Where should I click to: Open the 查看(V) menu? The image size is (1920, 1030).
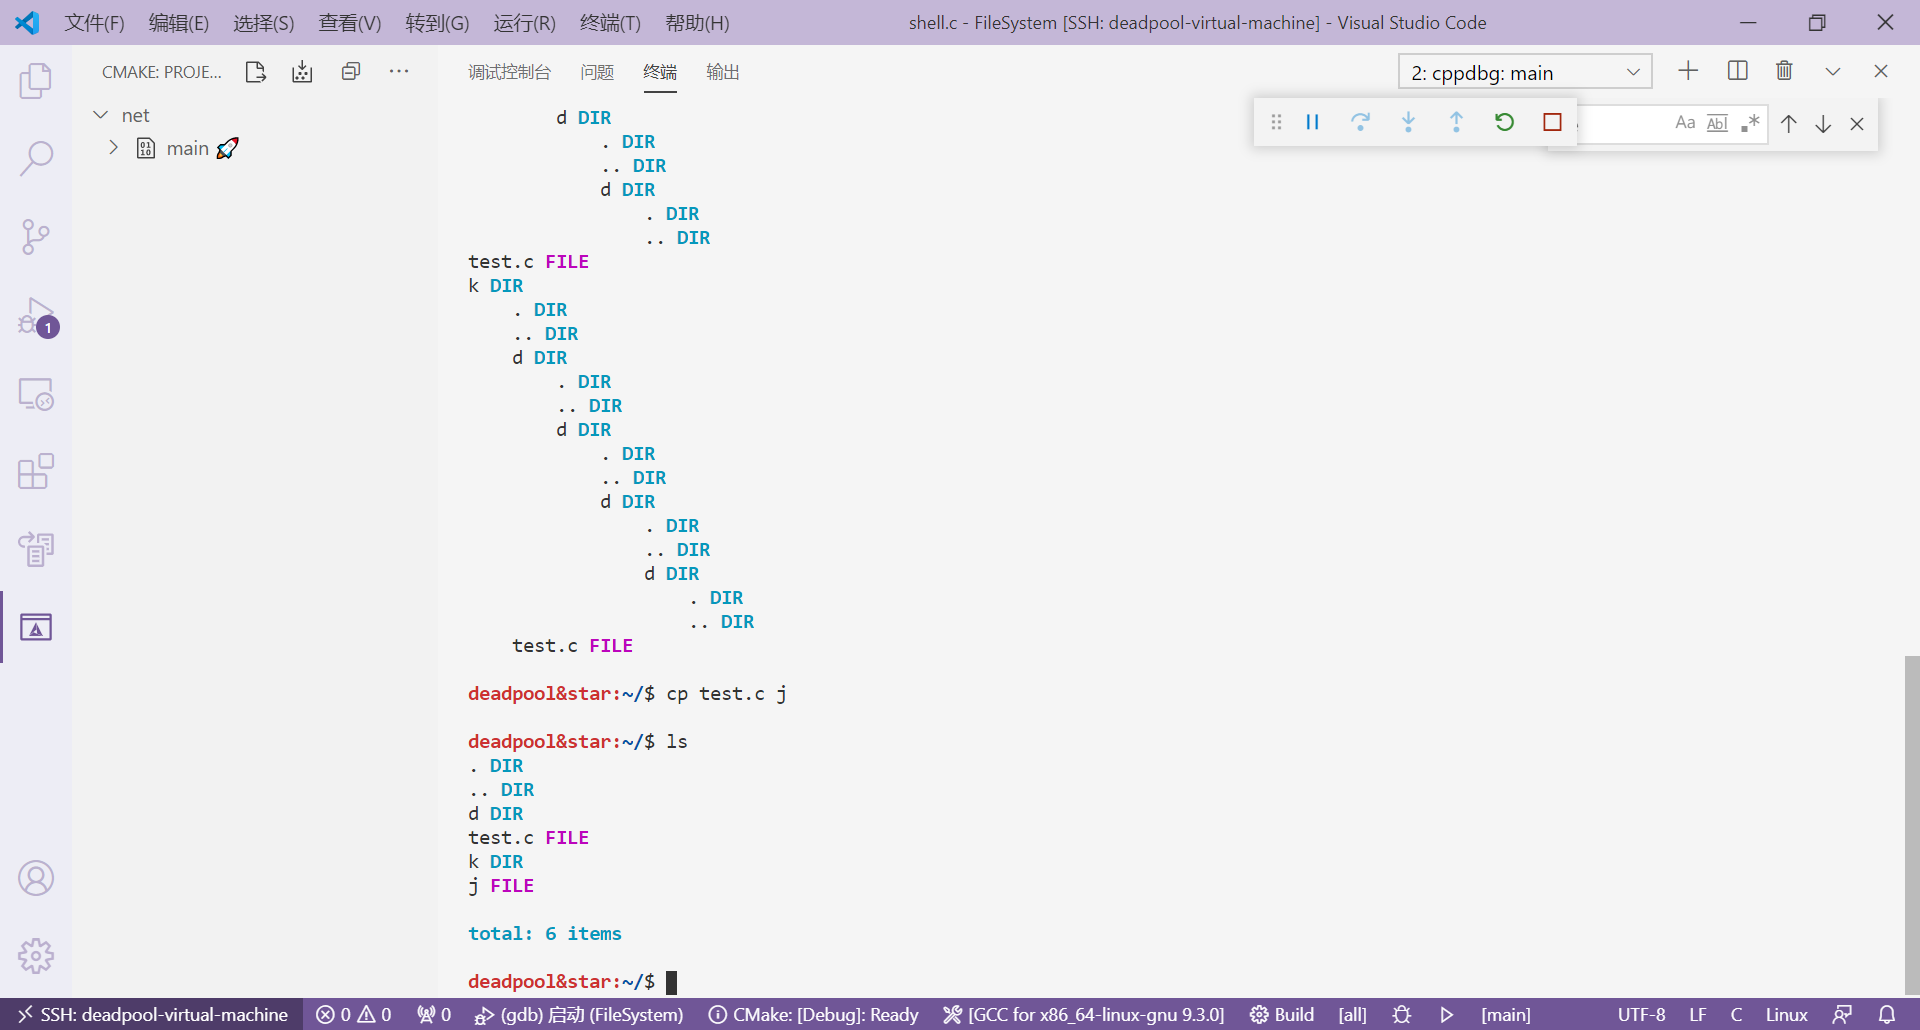coord(350,23)
